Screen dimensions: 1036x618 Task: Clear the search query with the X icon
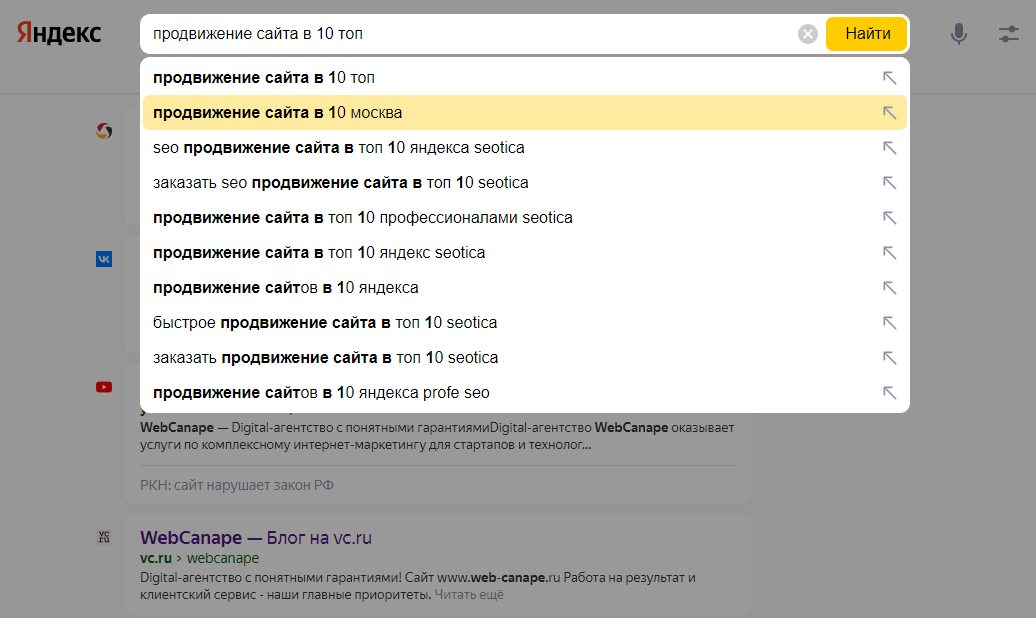point(807,34)
